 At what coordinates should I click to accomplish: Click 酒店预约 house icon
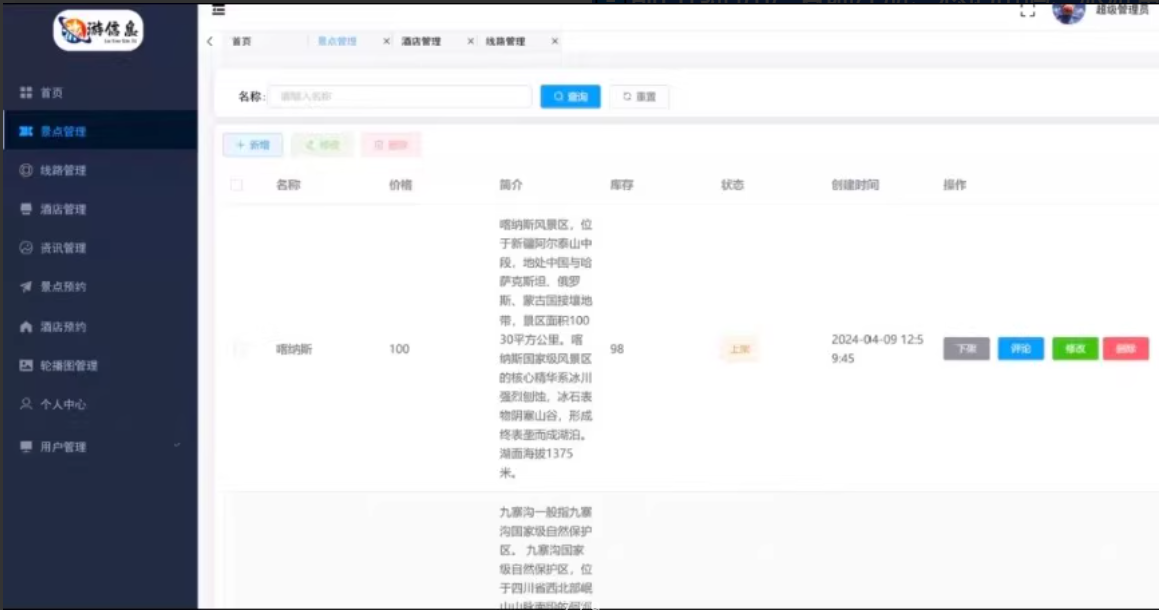pyautogui.click(x=26, y=326)
